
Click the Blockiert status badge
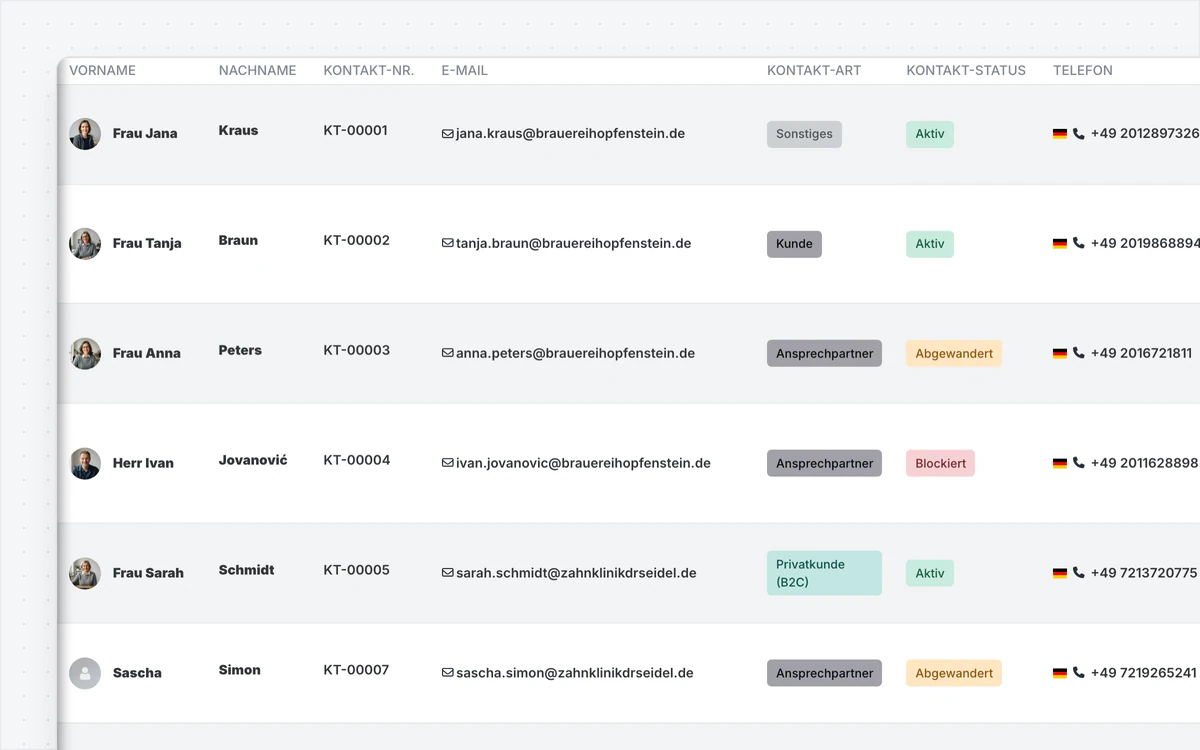point(940,464)
